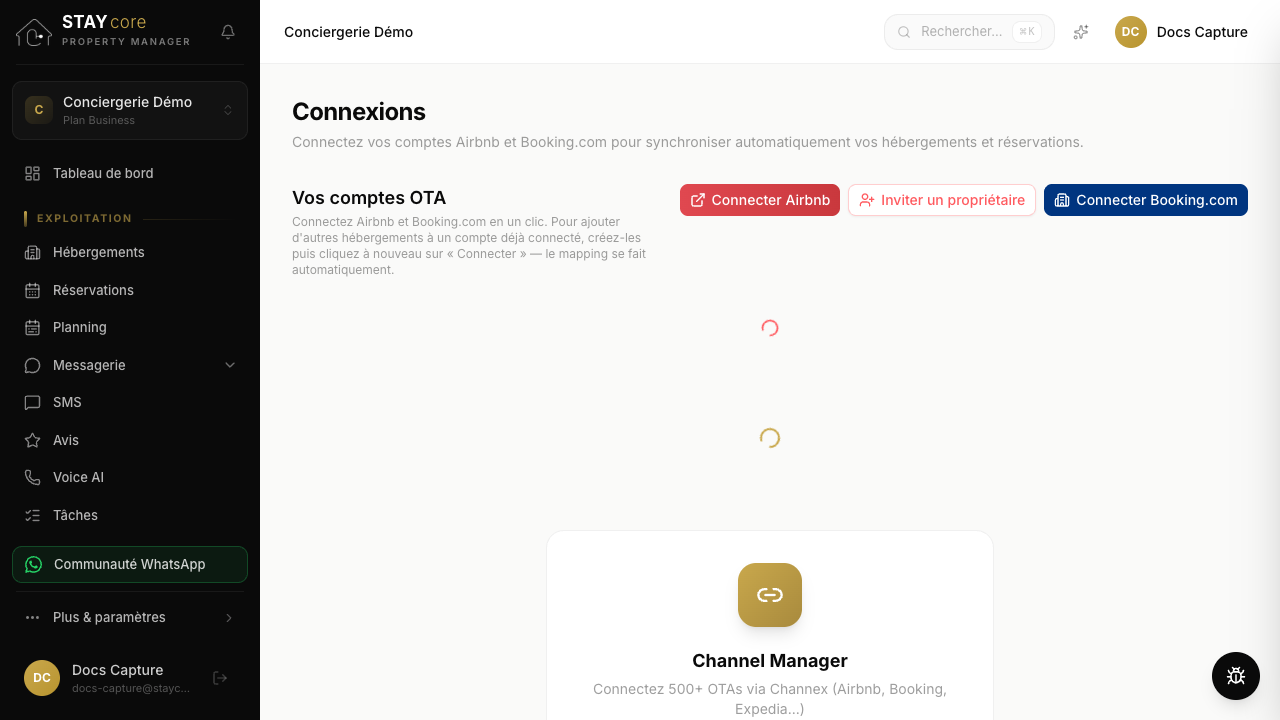Open the top-right DC avatar

[x=1131, y=32]
